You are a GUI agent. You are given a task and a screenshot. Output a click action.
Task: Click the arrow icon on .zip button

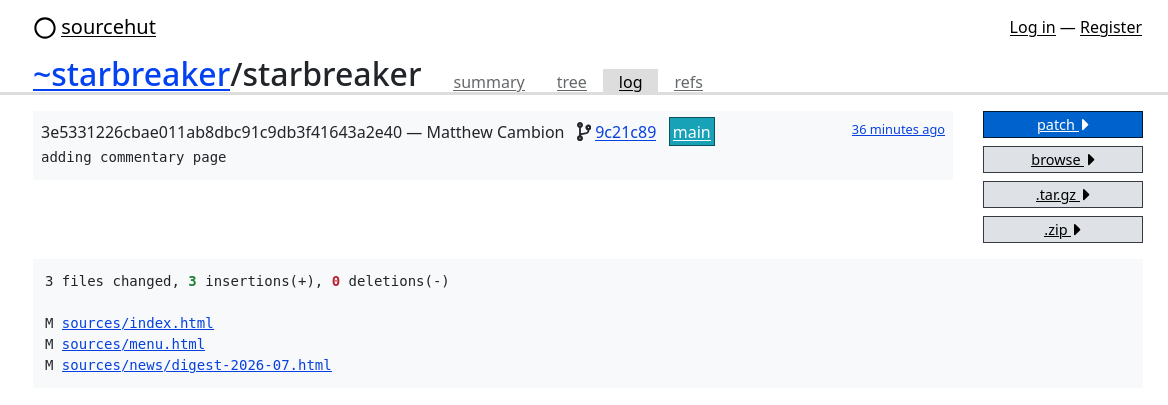[1077, 230]
